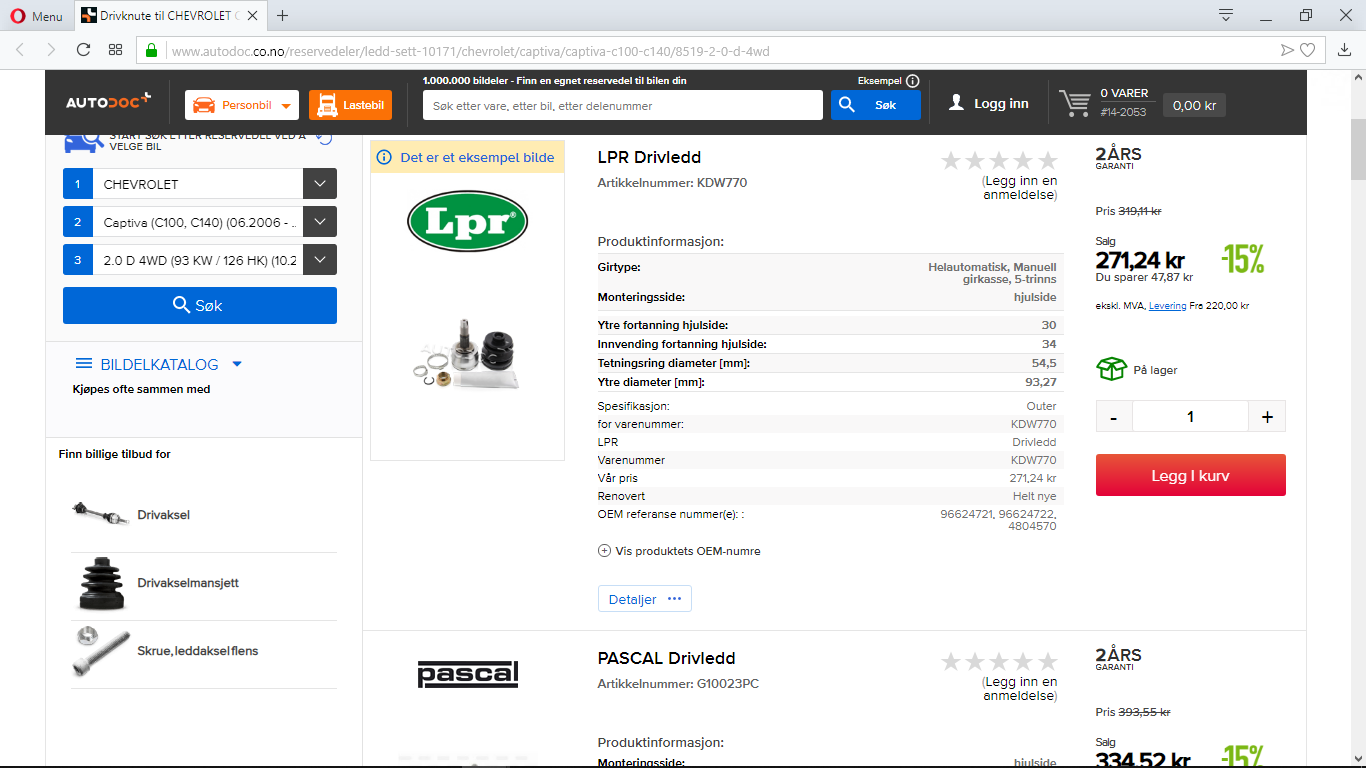
Task: Click the Detaljer button
Action: pyautogui.click(x=645, y=599)
